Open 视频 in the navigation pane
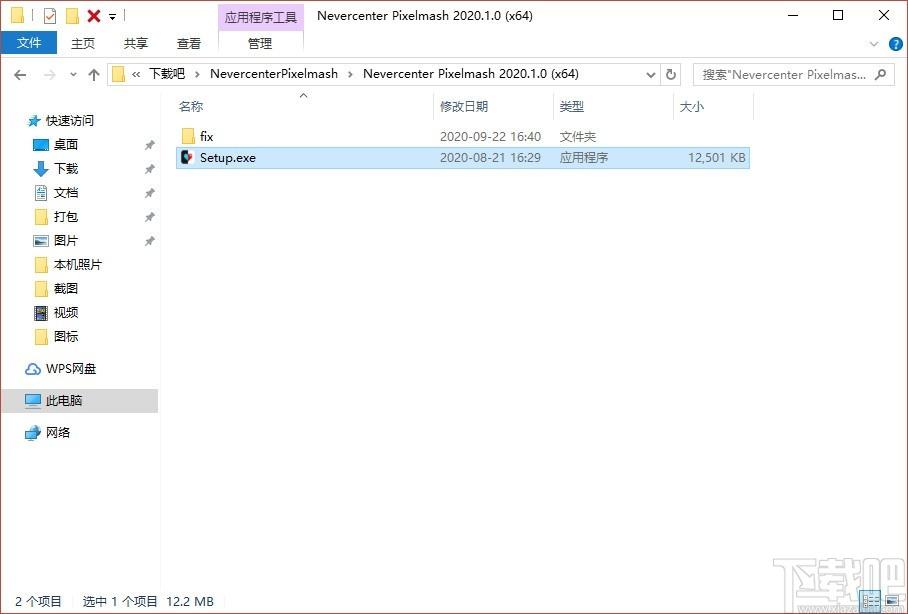The width and height of the screenshot is (908, 614). (x=65, y=313)
